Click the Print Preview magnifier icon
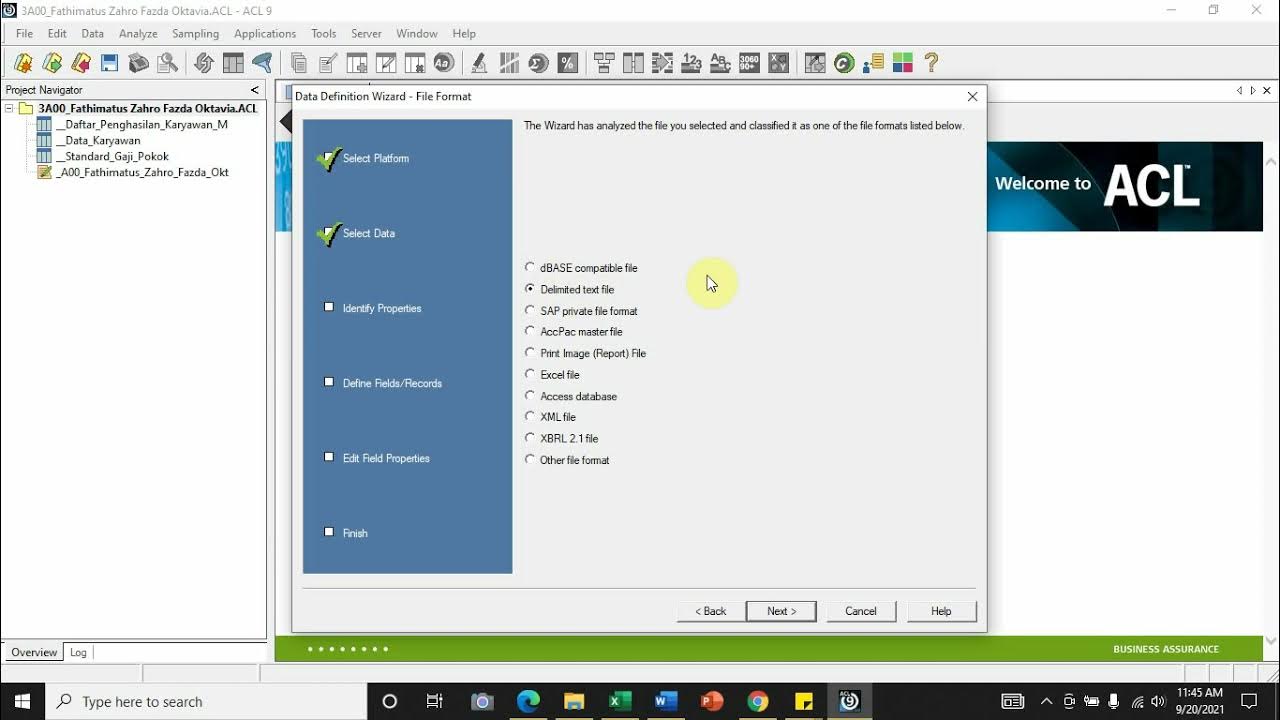 [168, 63]
